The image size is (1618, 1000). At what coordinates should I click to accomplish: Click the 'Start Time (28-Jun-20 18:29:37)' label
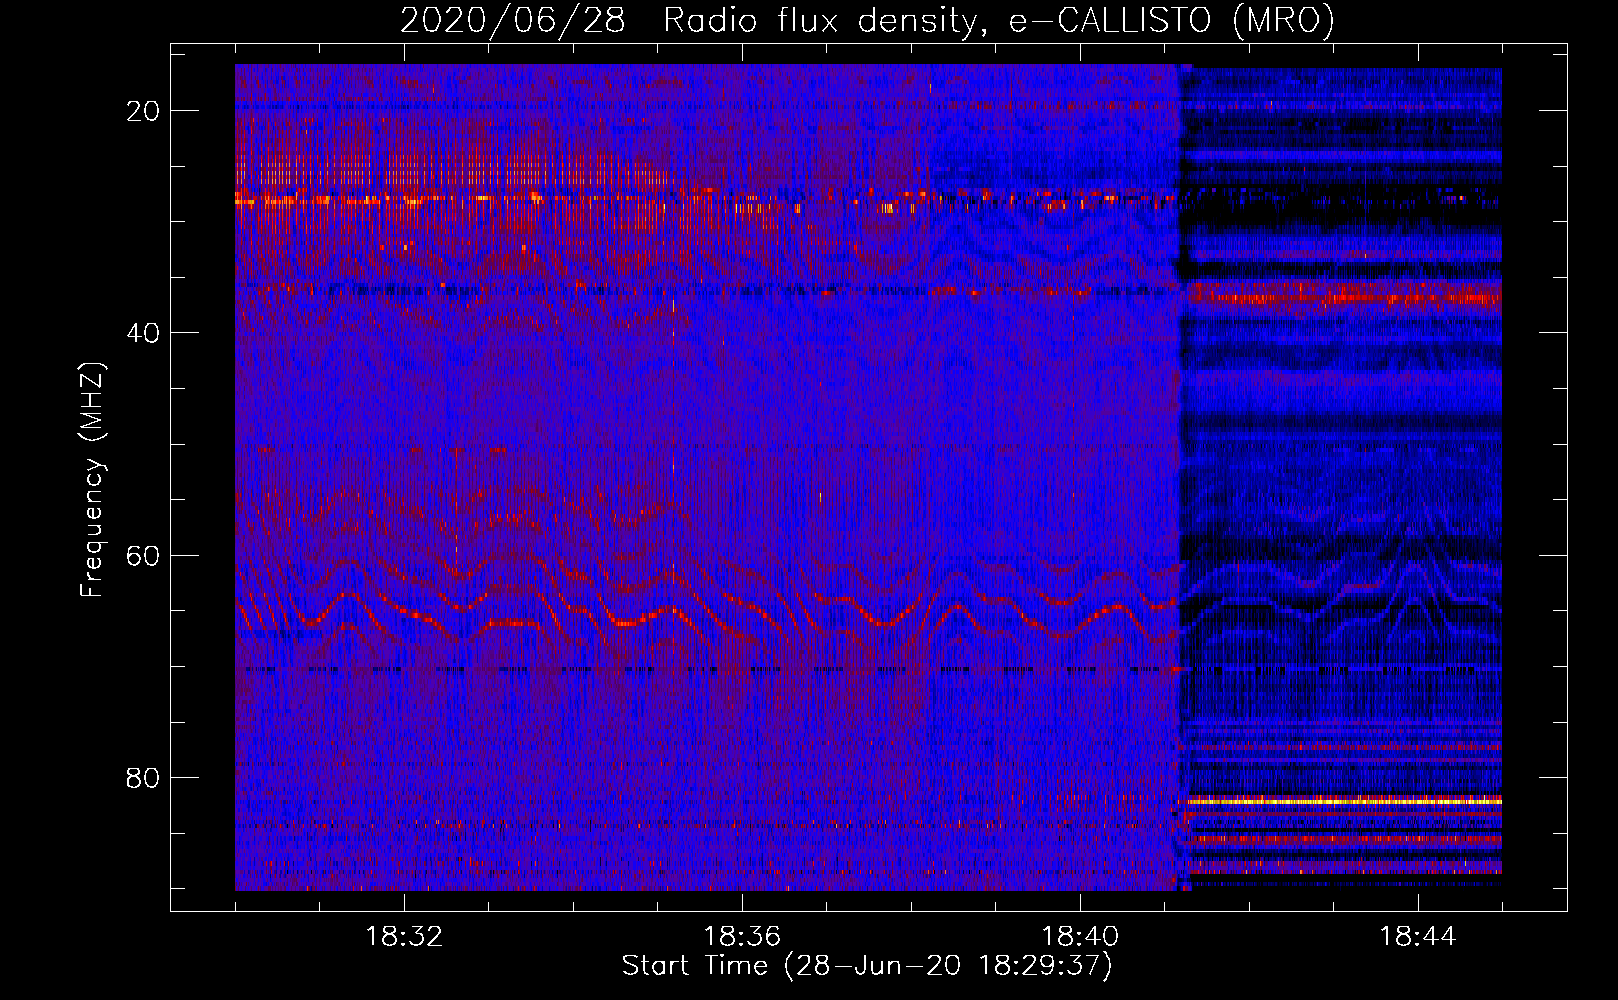point(867,966)
